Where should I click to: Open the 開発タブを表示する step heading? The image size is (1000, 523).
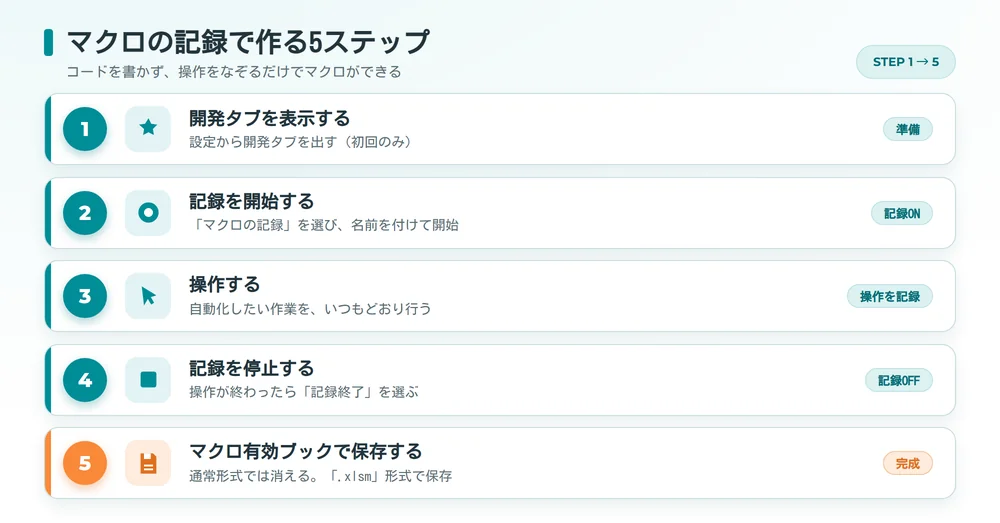point(270,119)
